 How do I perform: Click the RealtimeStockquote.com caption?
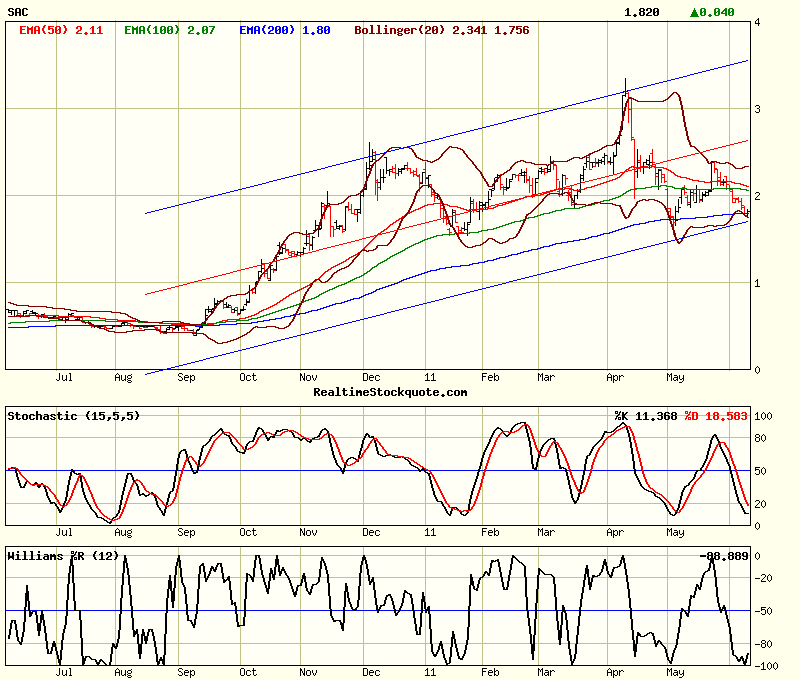(390, 392)
